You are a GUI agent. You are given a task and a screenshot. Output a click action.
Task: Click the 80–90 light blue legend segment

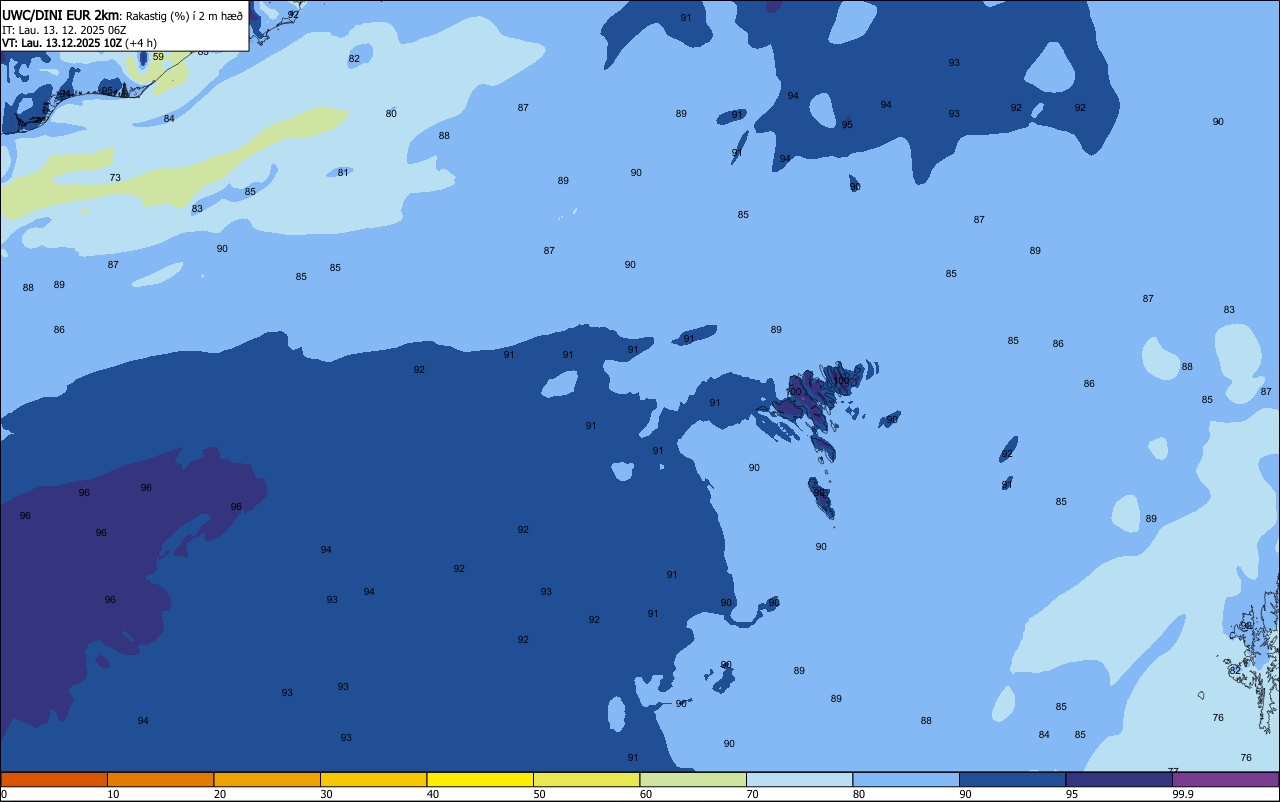click(x=906, y=779)
